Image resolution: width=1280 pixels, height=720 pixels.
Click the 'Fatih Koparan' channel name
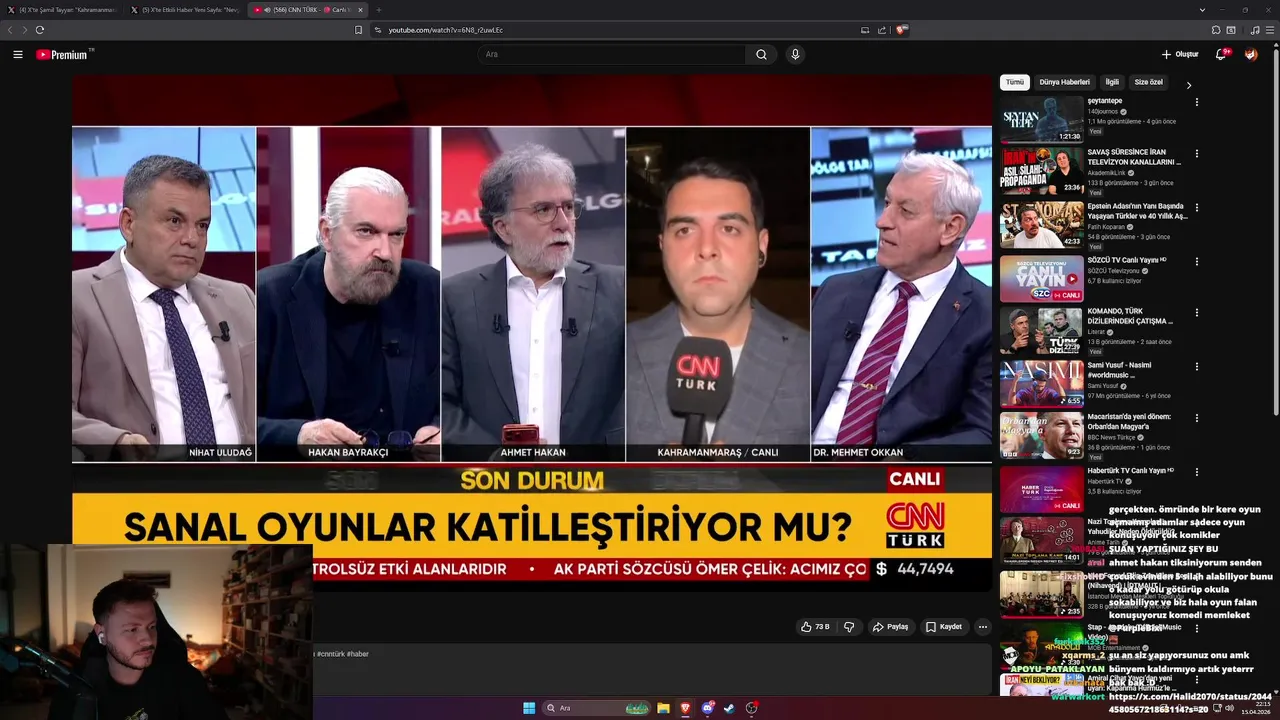pyautogui.click(x=1106, y=226)
